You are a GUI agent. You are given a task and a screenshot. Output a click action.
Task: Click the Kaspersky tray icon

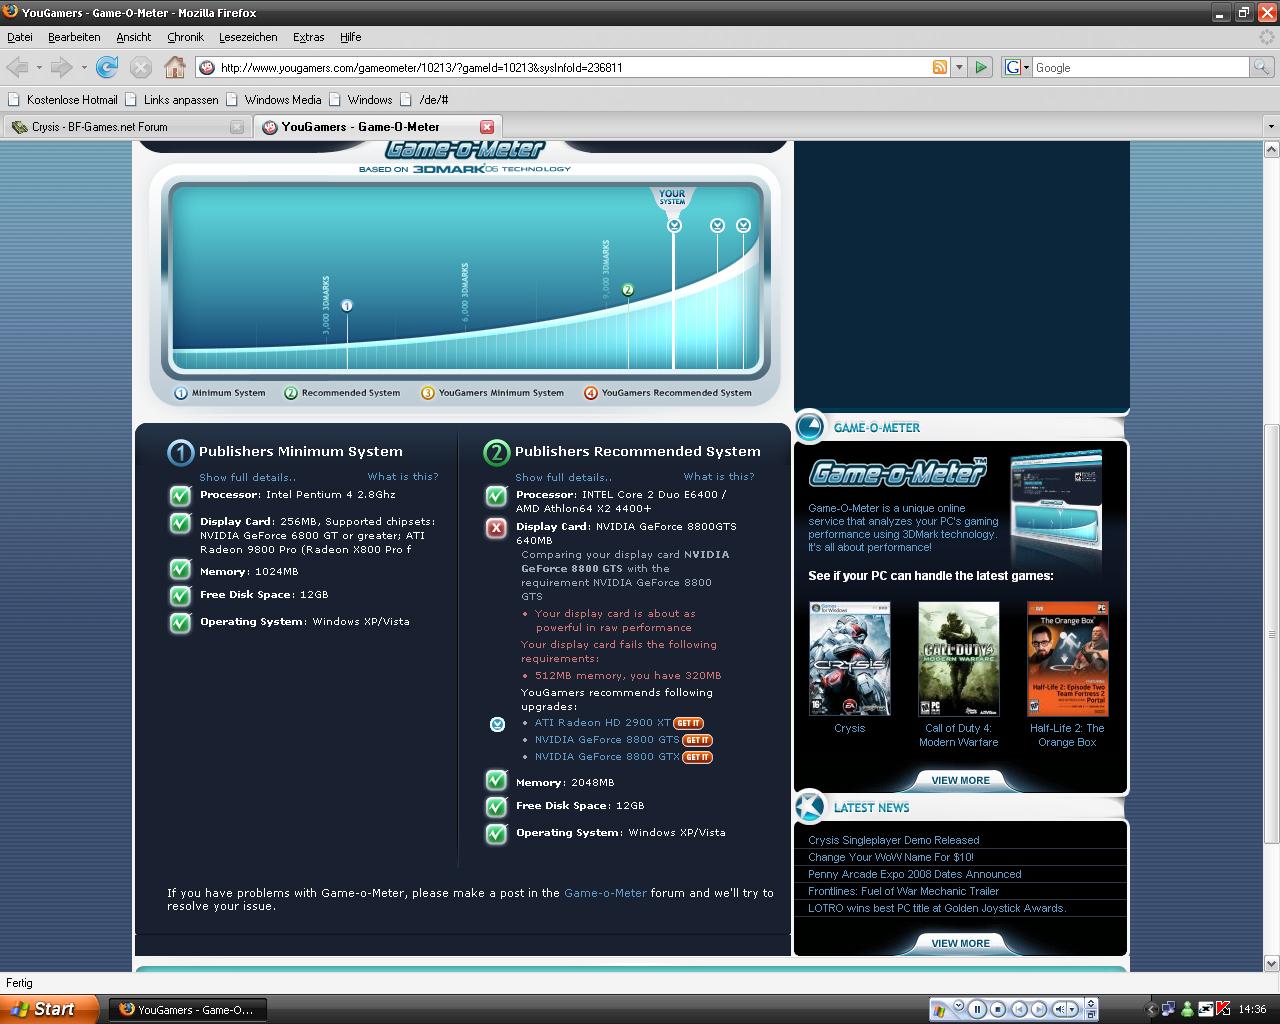(1223, 1009)
